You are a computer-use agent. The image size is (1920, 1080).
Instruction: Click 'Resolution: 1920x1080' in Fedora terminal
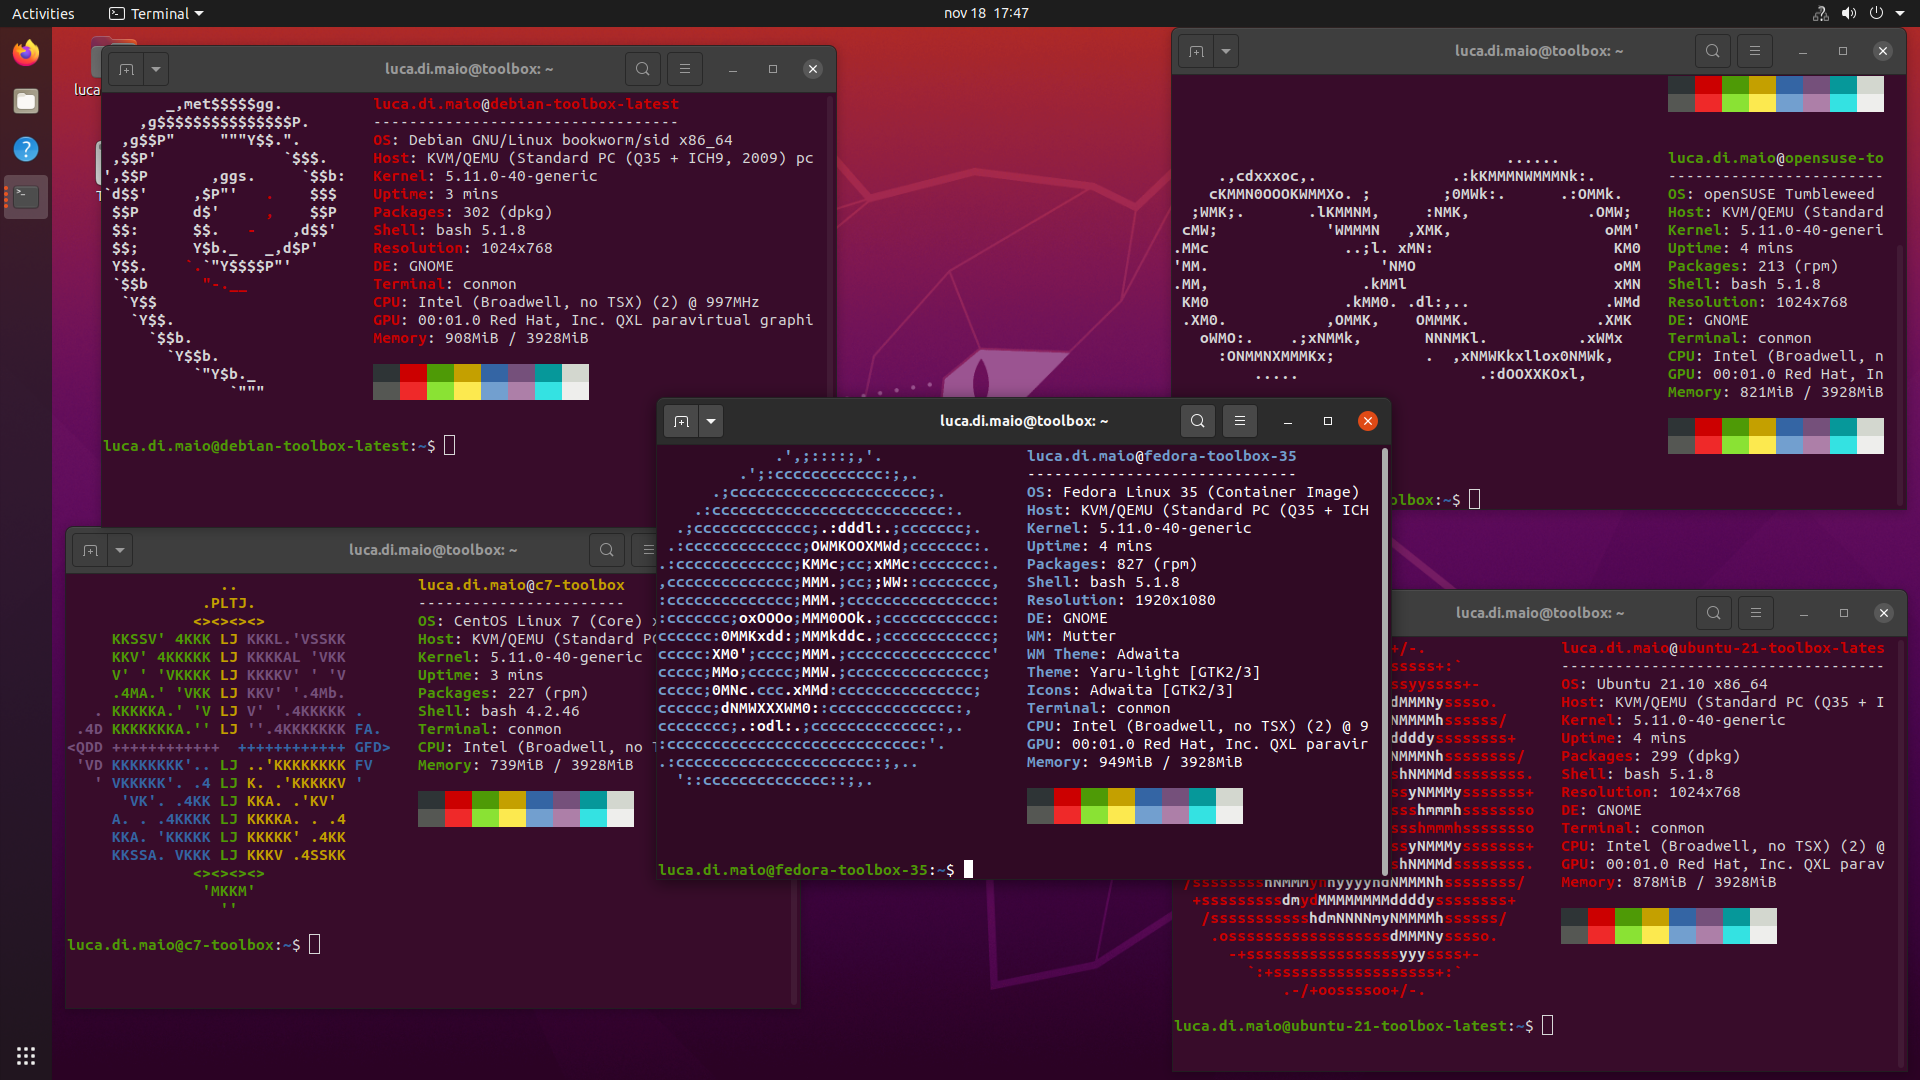click(1121, 600)
